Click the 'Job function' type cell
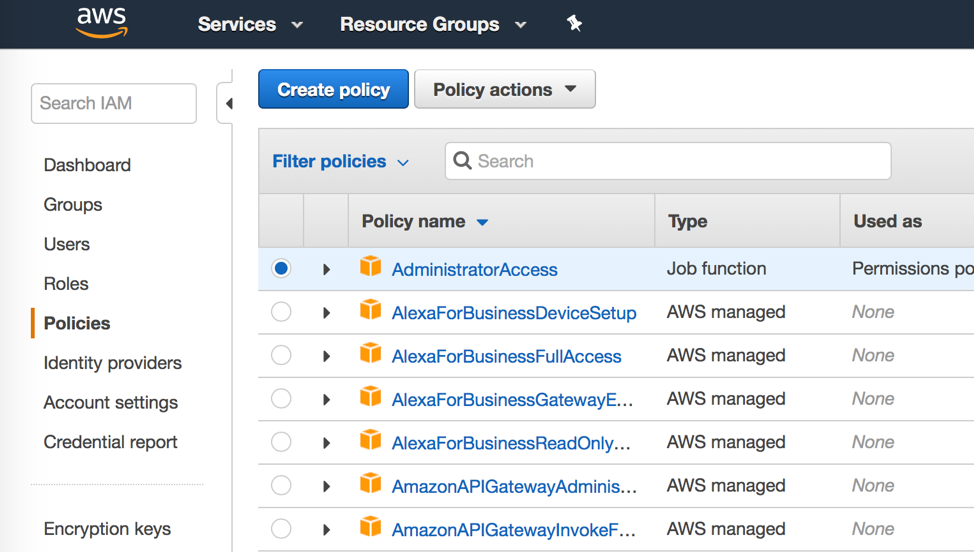The height and width of the screenshot is (552, 974). 716,269
